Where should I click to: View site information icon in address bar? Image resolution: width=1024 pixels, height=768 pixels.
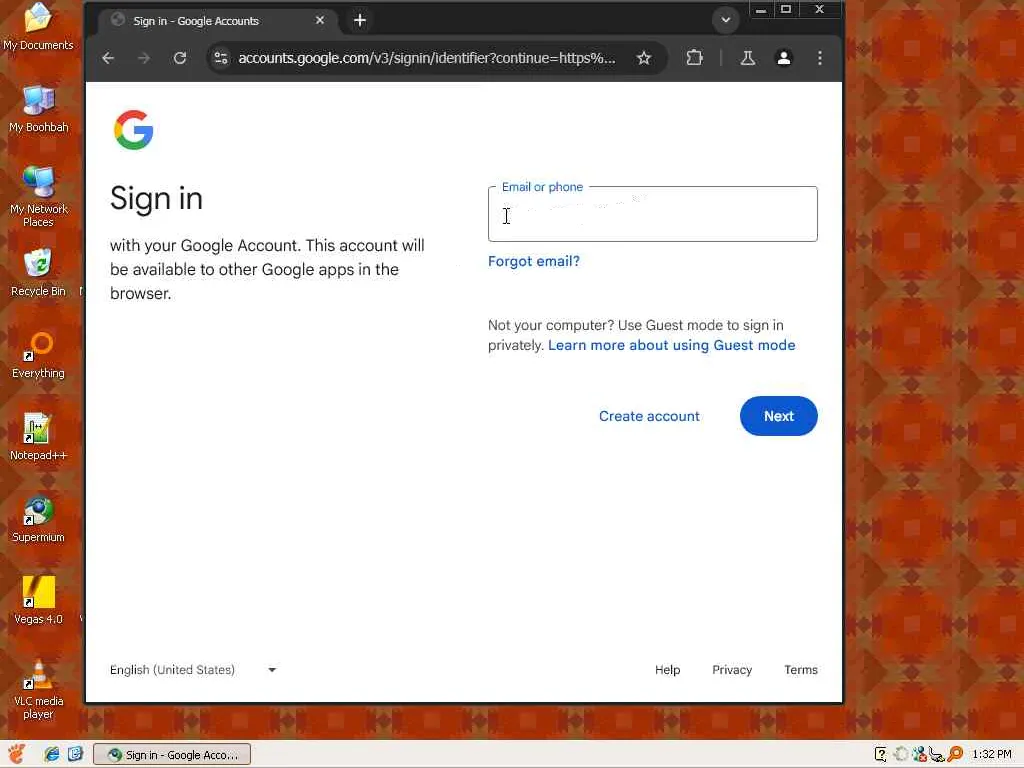[221, 58]
